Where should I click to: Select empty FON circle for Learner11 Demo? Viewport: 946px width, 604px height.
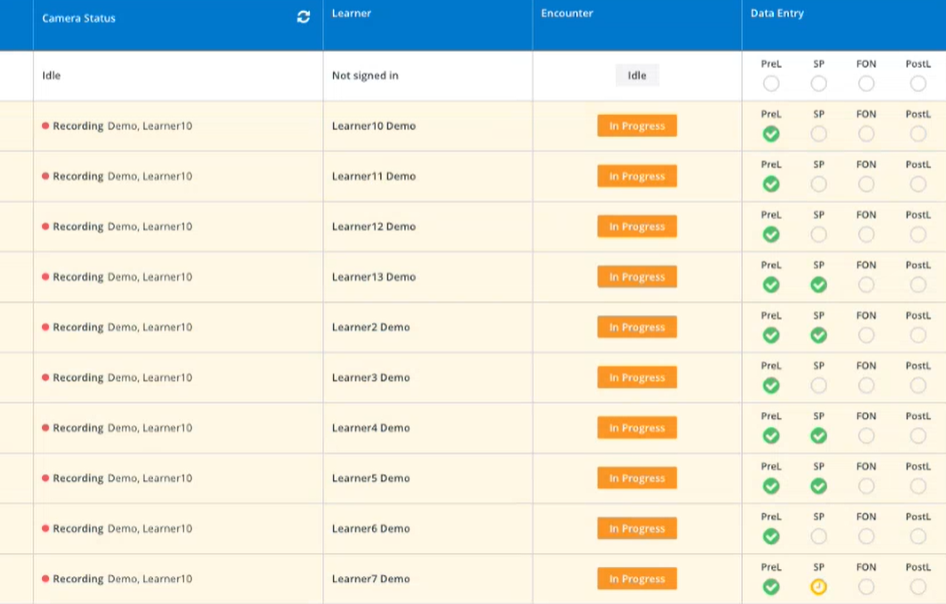(866, 184)
